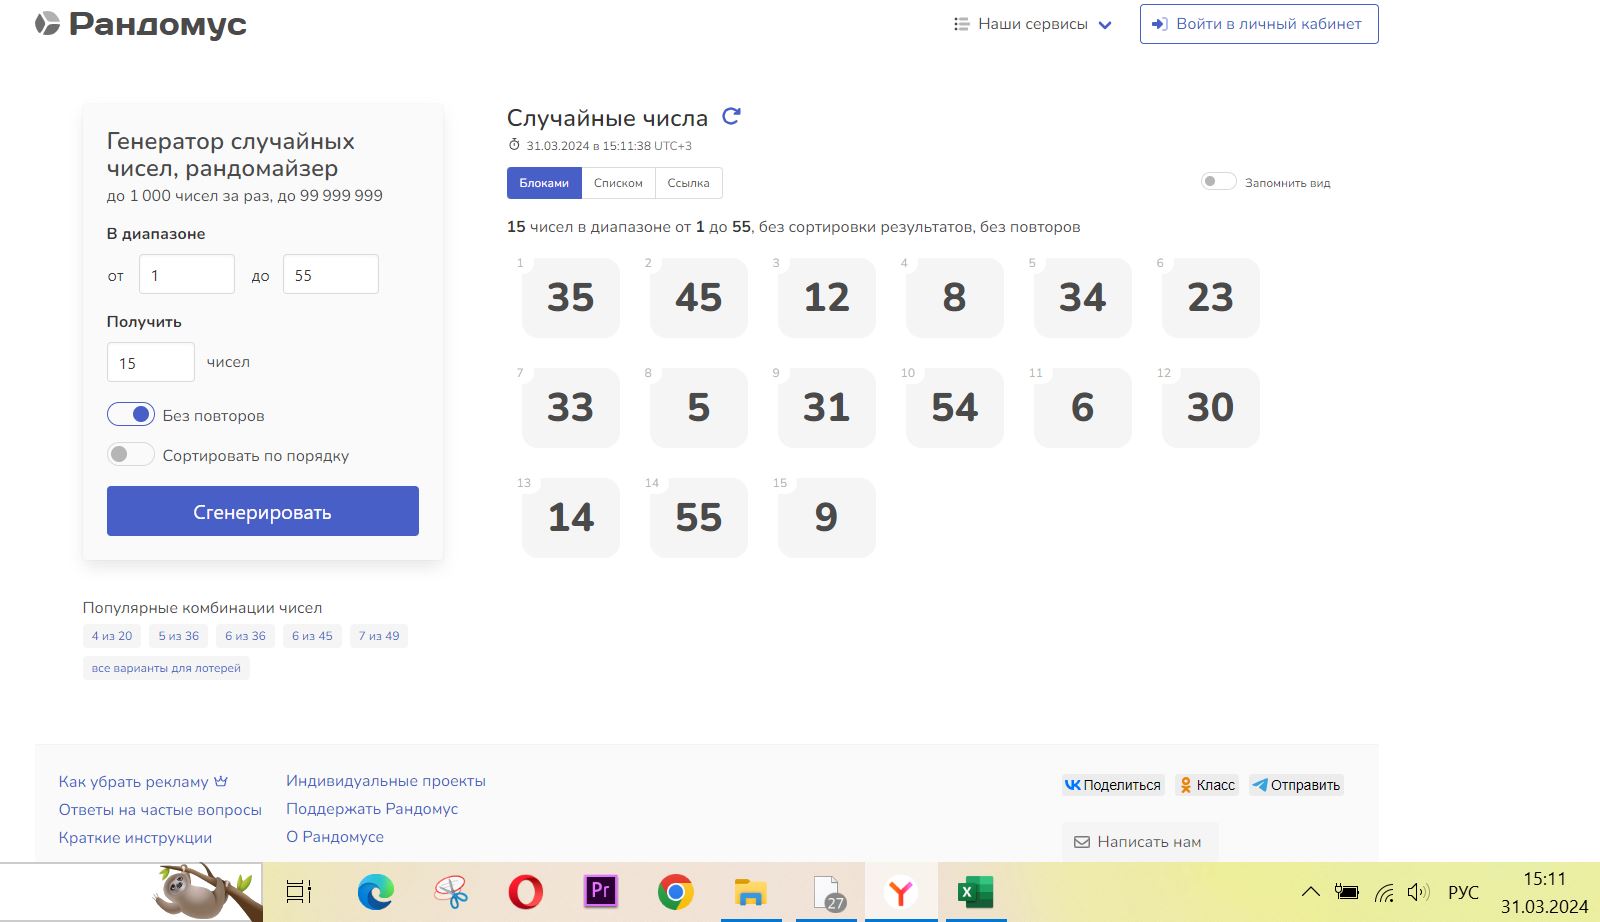Click the Рандомус logo icon
The height and width of the screenshot is (922, 1600).
click(47, 24)
